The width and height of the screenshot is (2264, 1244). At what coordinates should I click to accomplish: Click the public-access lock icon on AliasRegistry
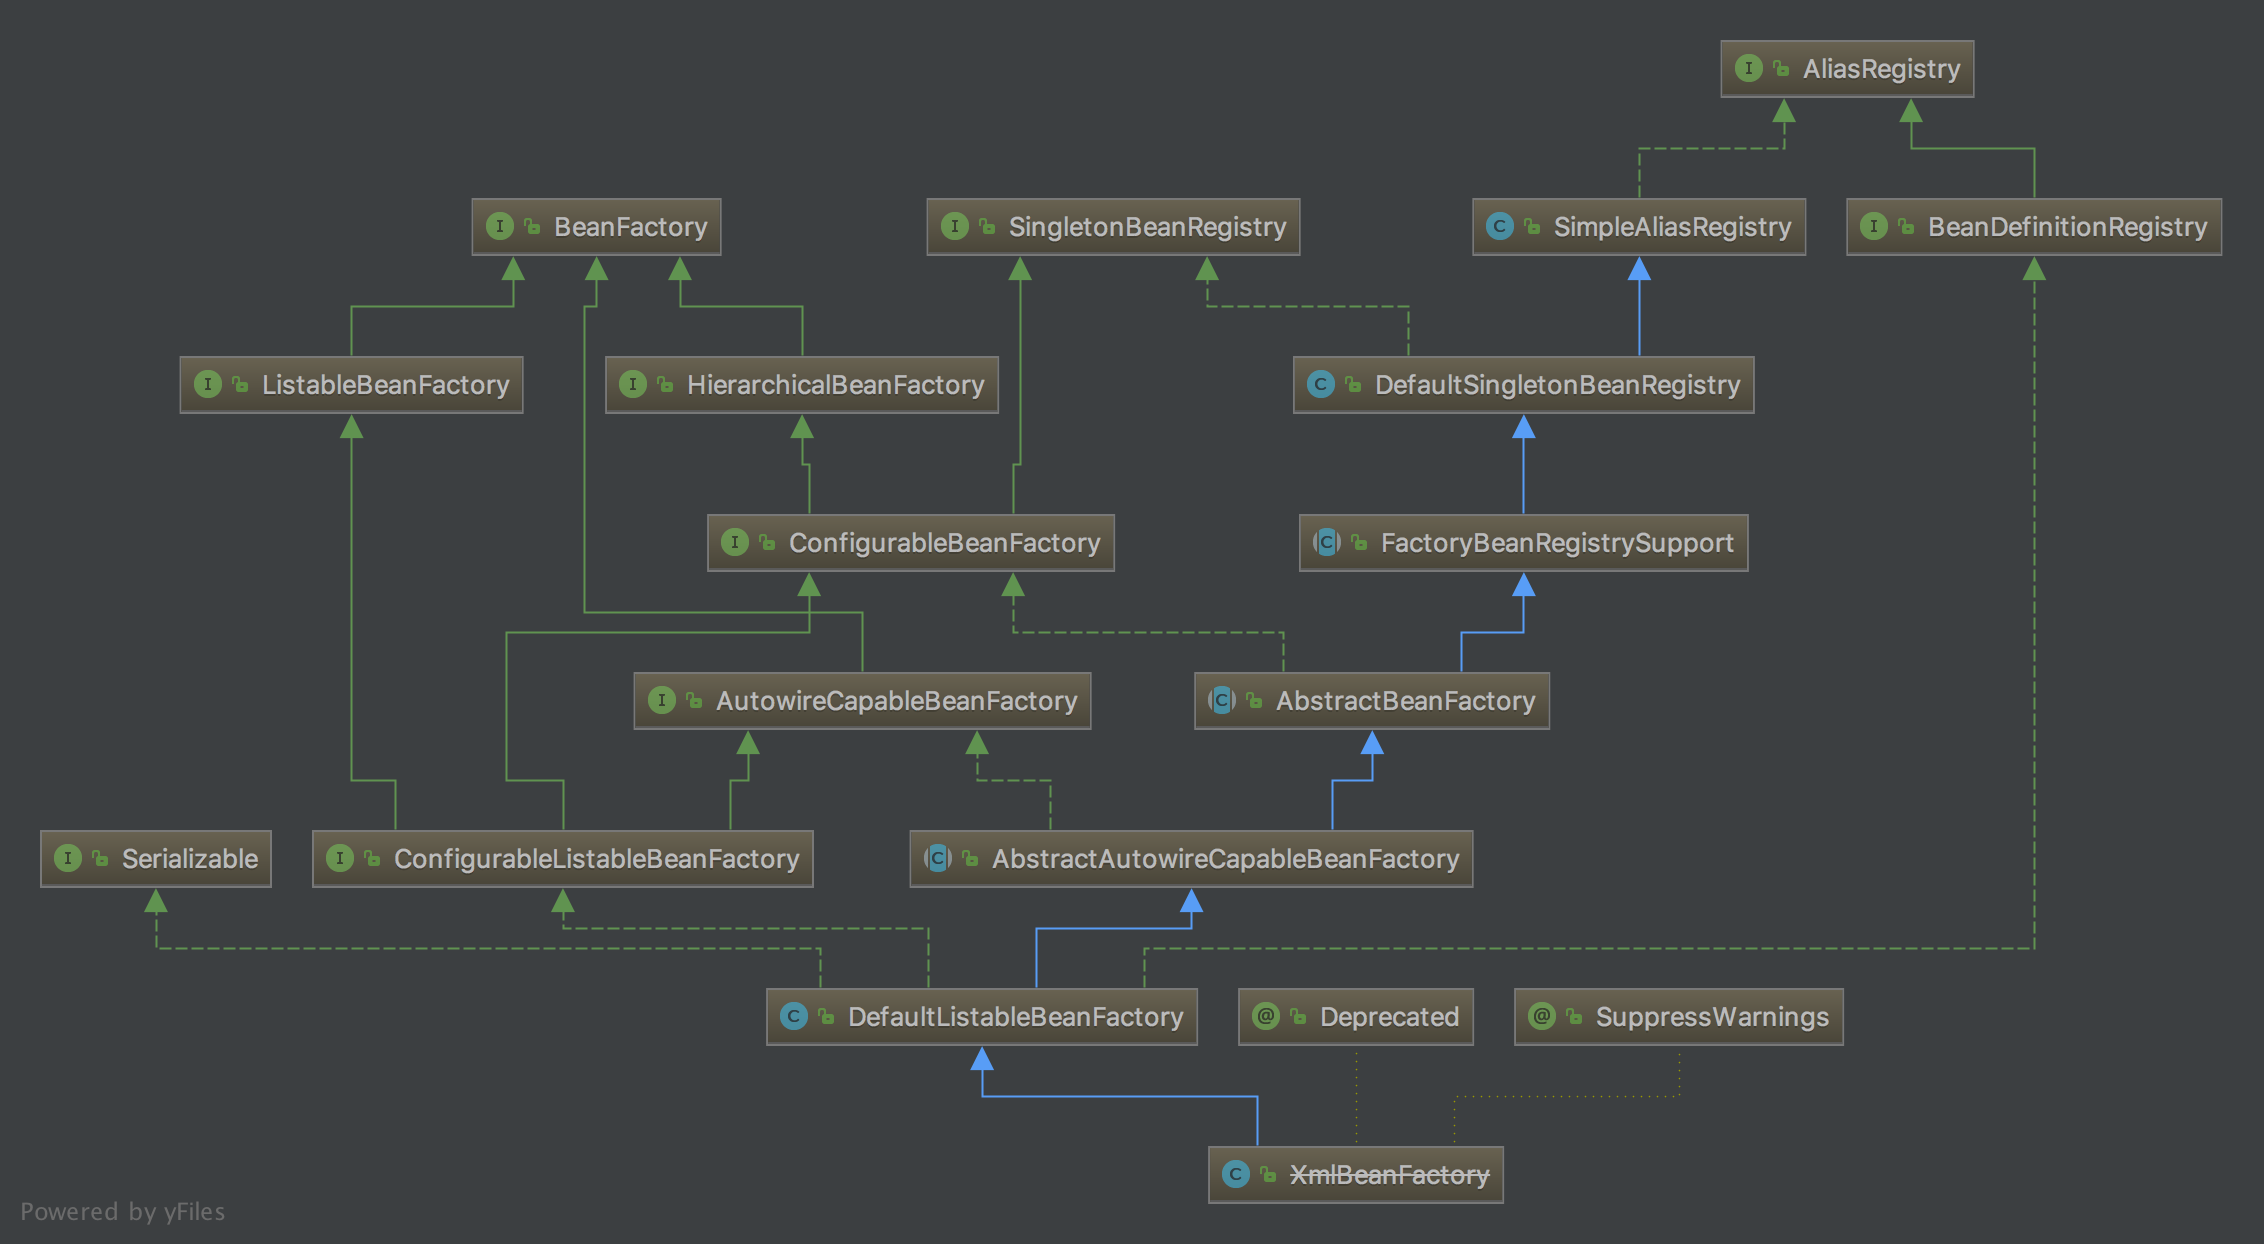click(1781, 69)
